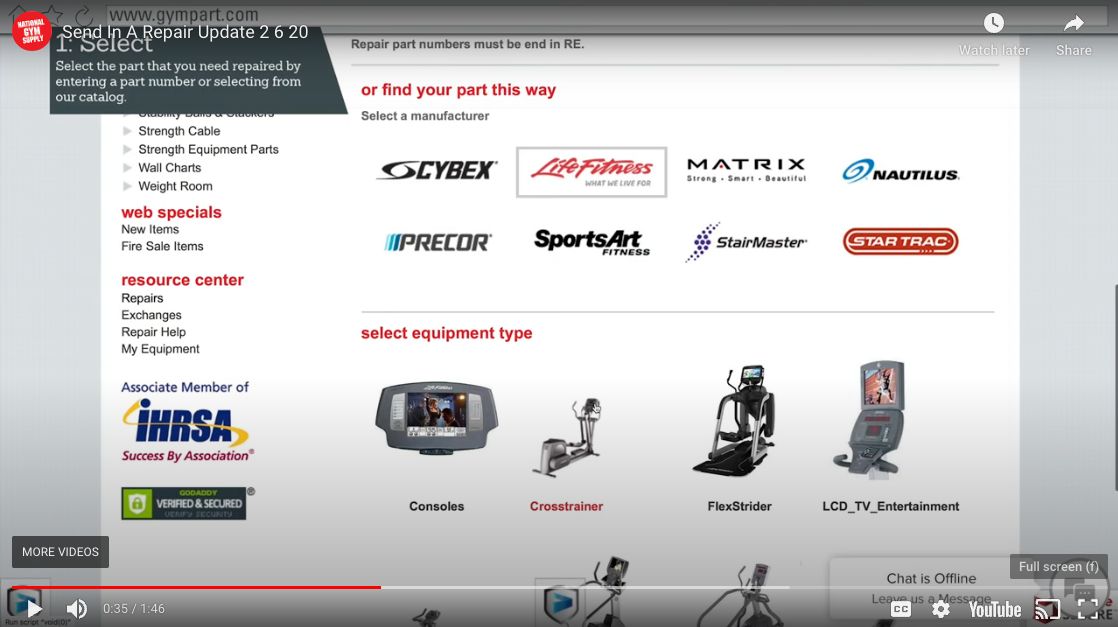Screen dimensions: 1118x627
Task: Seek on the red video progress bar
Action: (196, 588)
